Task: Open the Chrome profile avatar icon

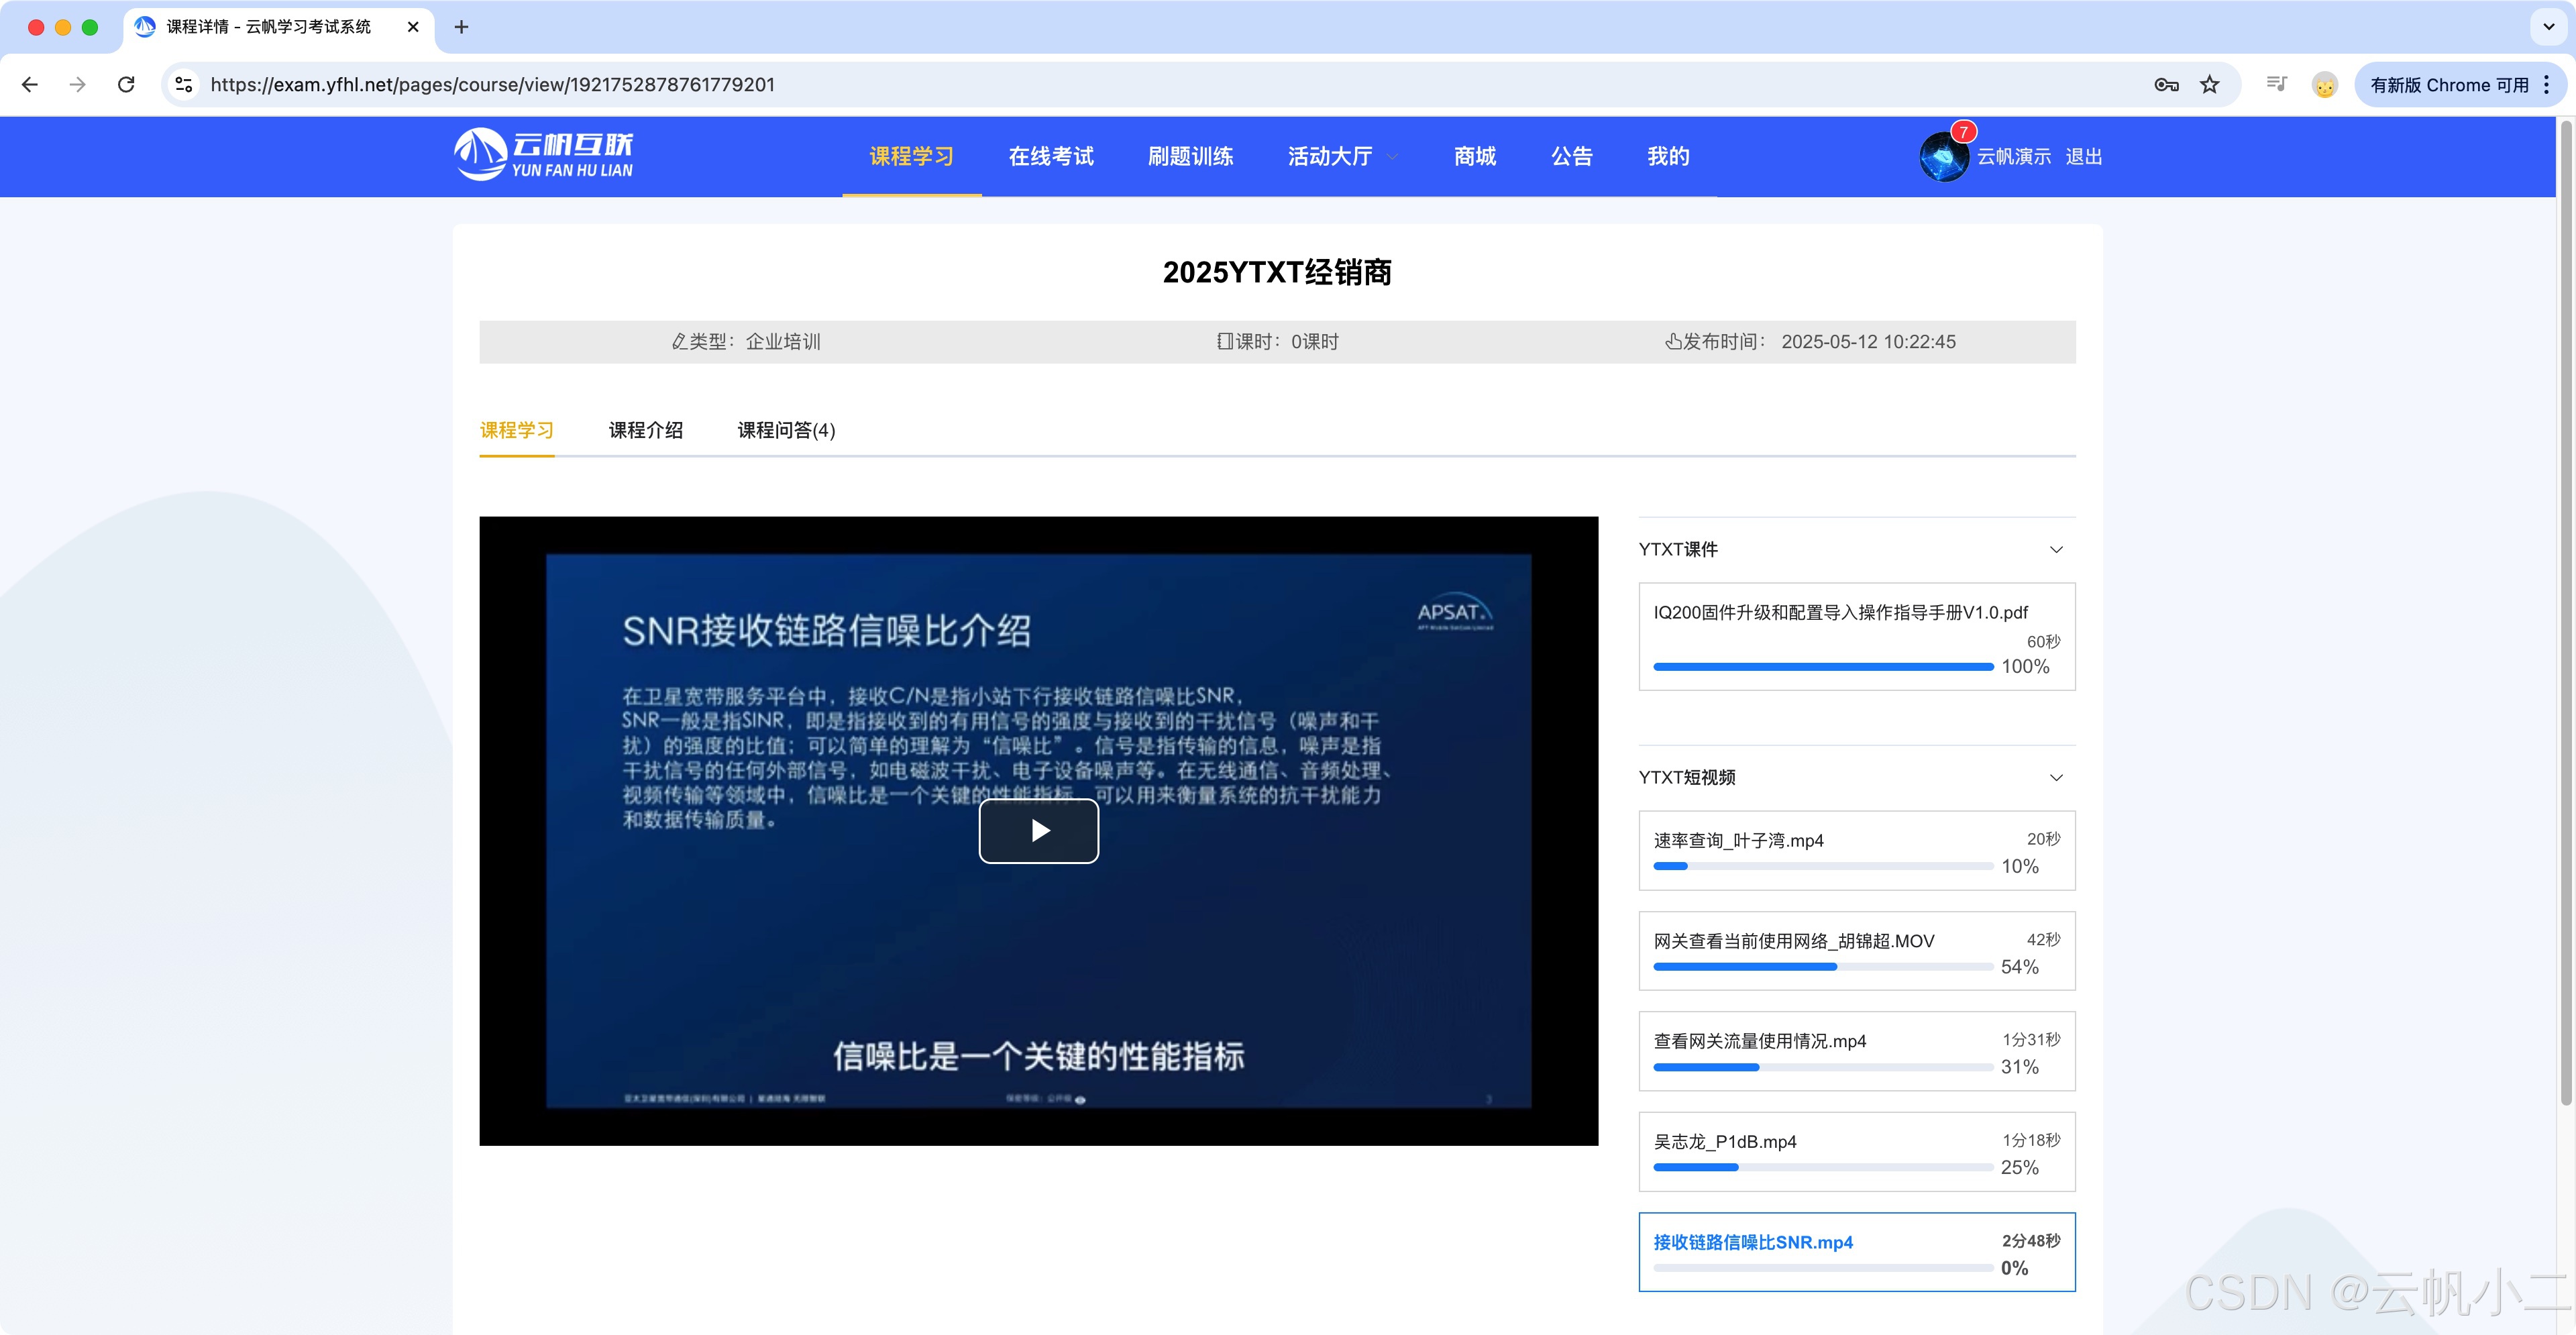Action: (x=2324, y=85)
